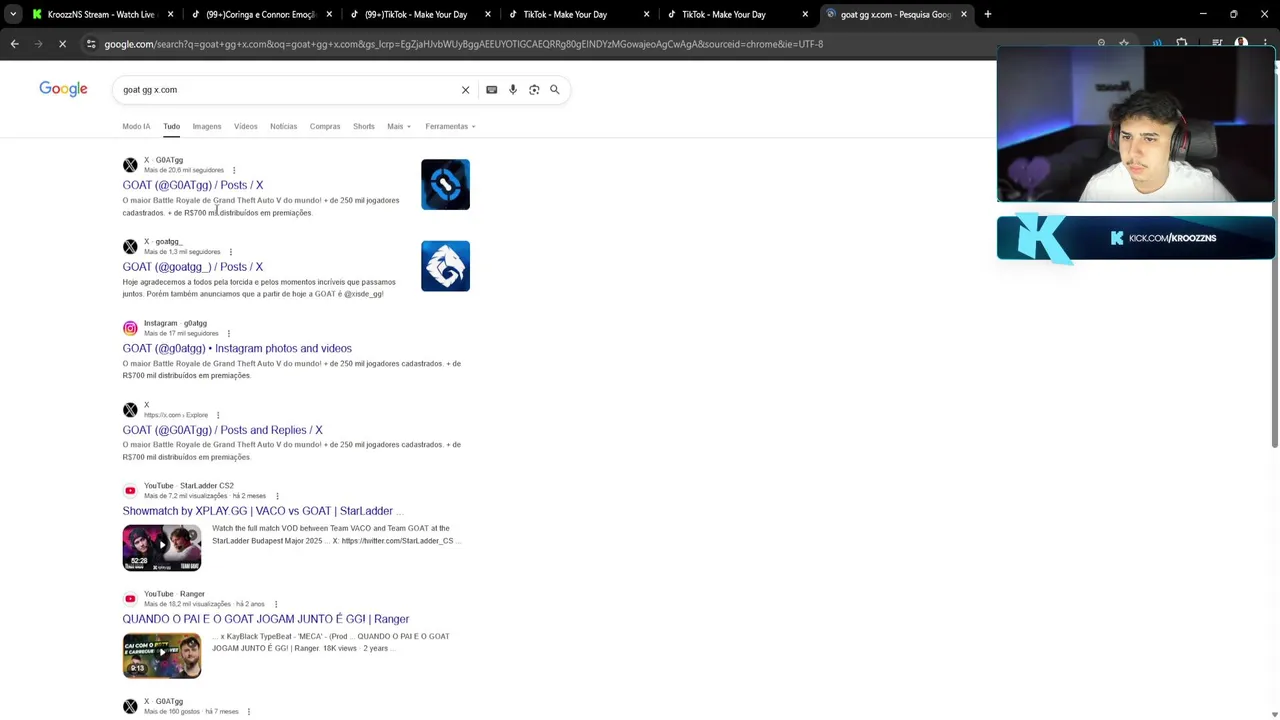Click YouTube favicon of Ranger result
This screenshot has height=720, width=1280.
pos(130,599)
